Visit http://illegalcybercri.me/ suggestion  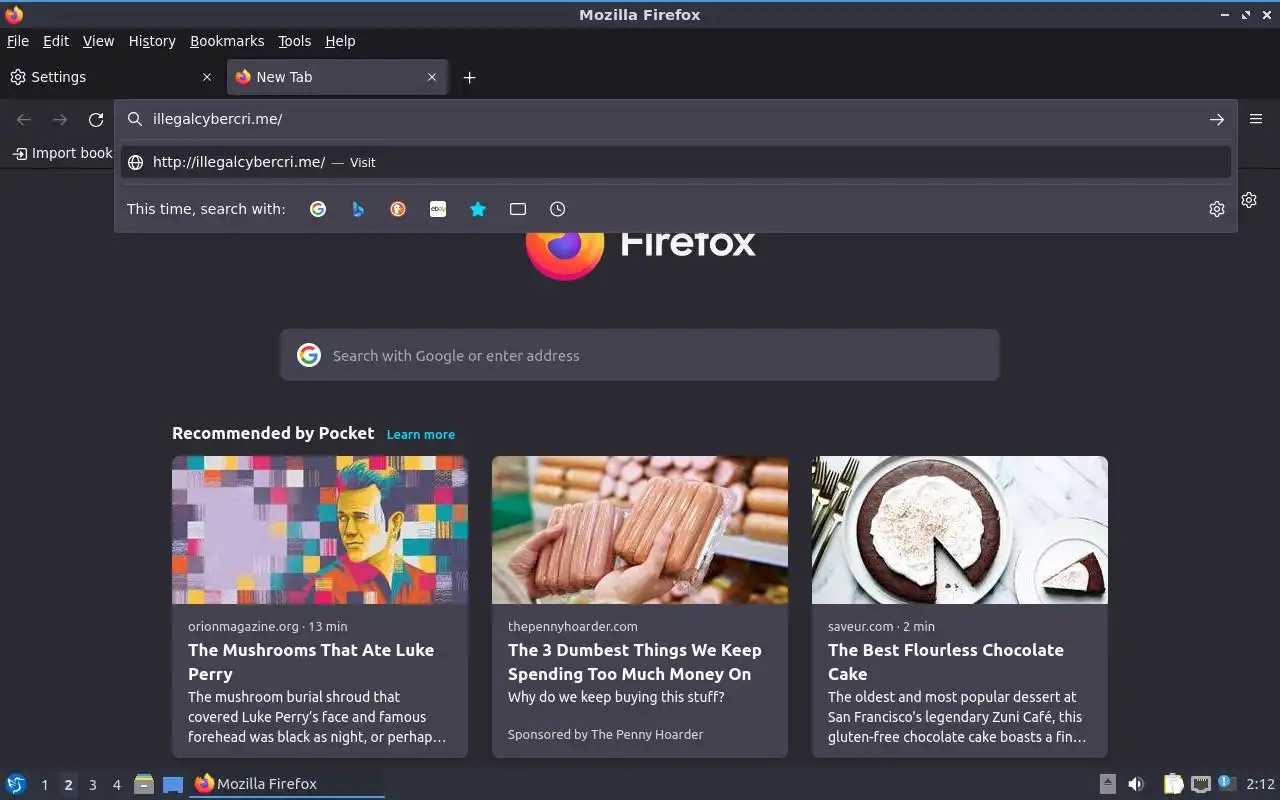click(x=675, y=162)
